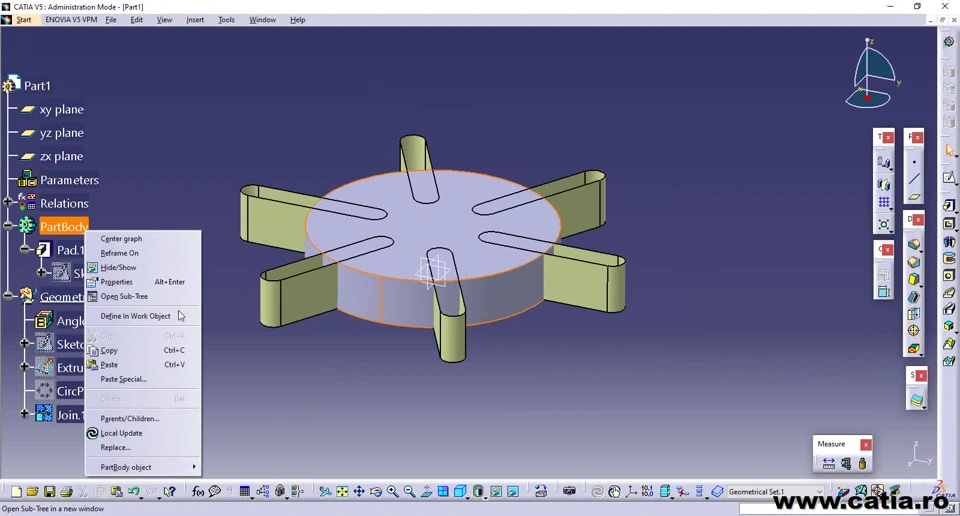Open the Start menu in menu bar
Viewport: 960px width, 516px height.
23,20
